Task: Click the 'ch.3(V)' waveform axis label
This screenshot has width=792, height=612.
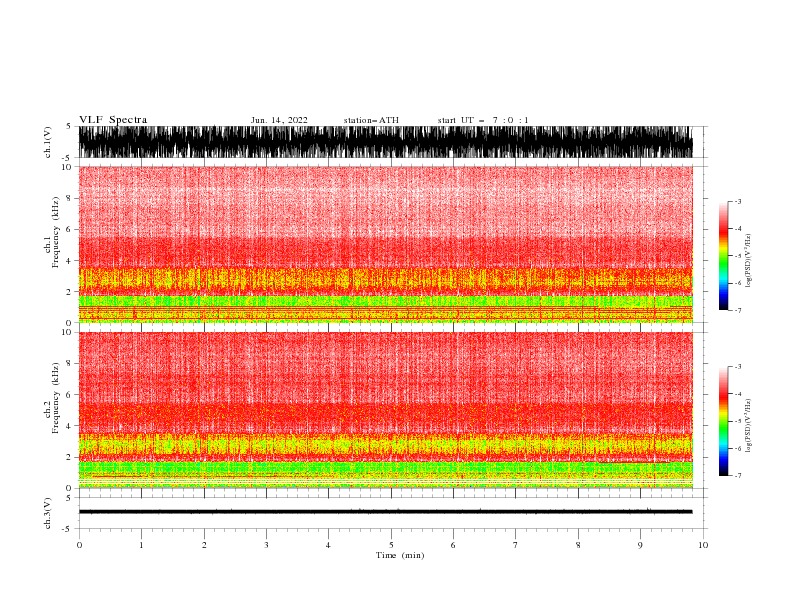Action: (48, 513)
